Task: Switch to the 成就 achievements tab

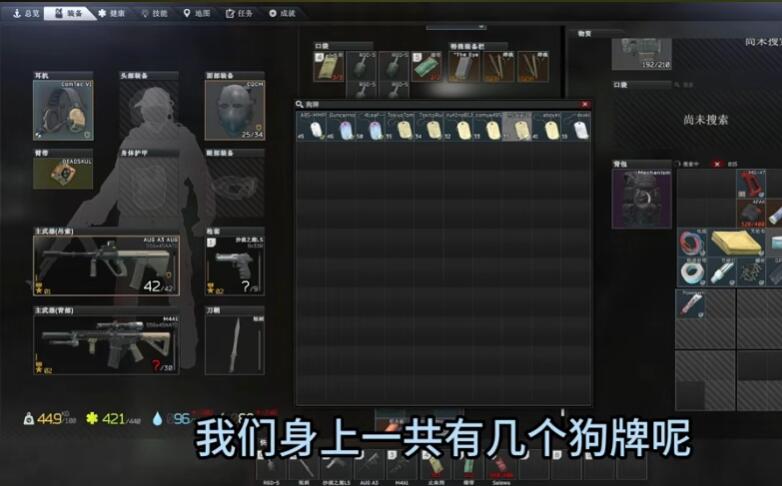Action: coord(282,13)
